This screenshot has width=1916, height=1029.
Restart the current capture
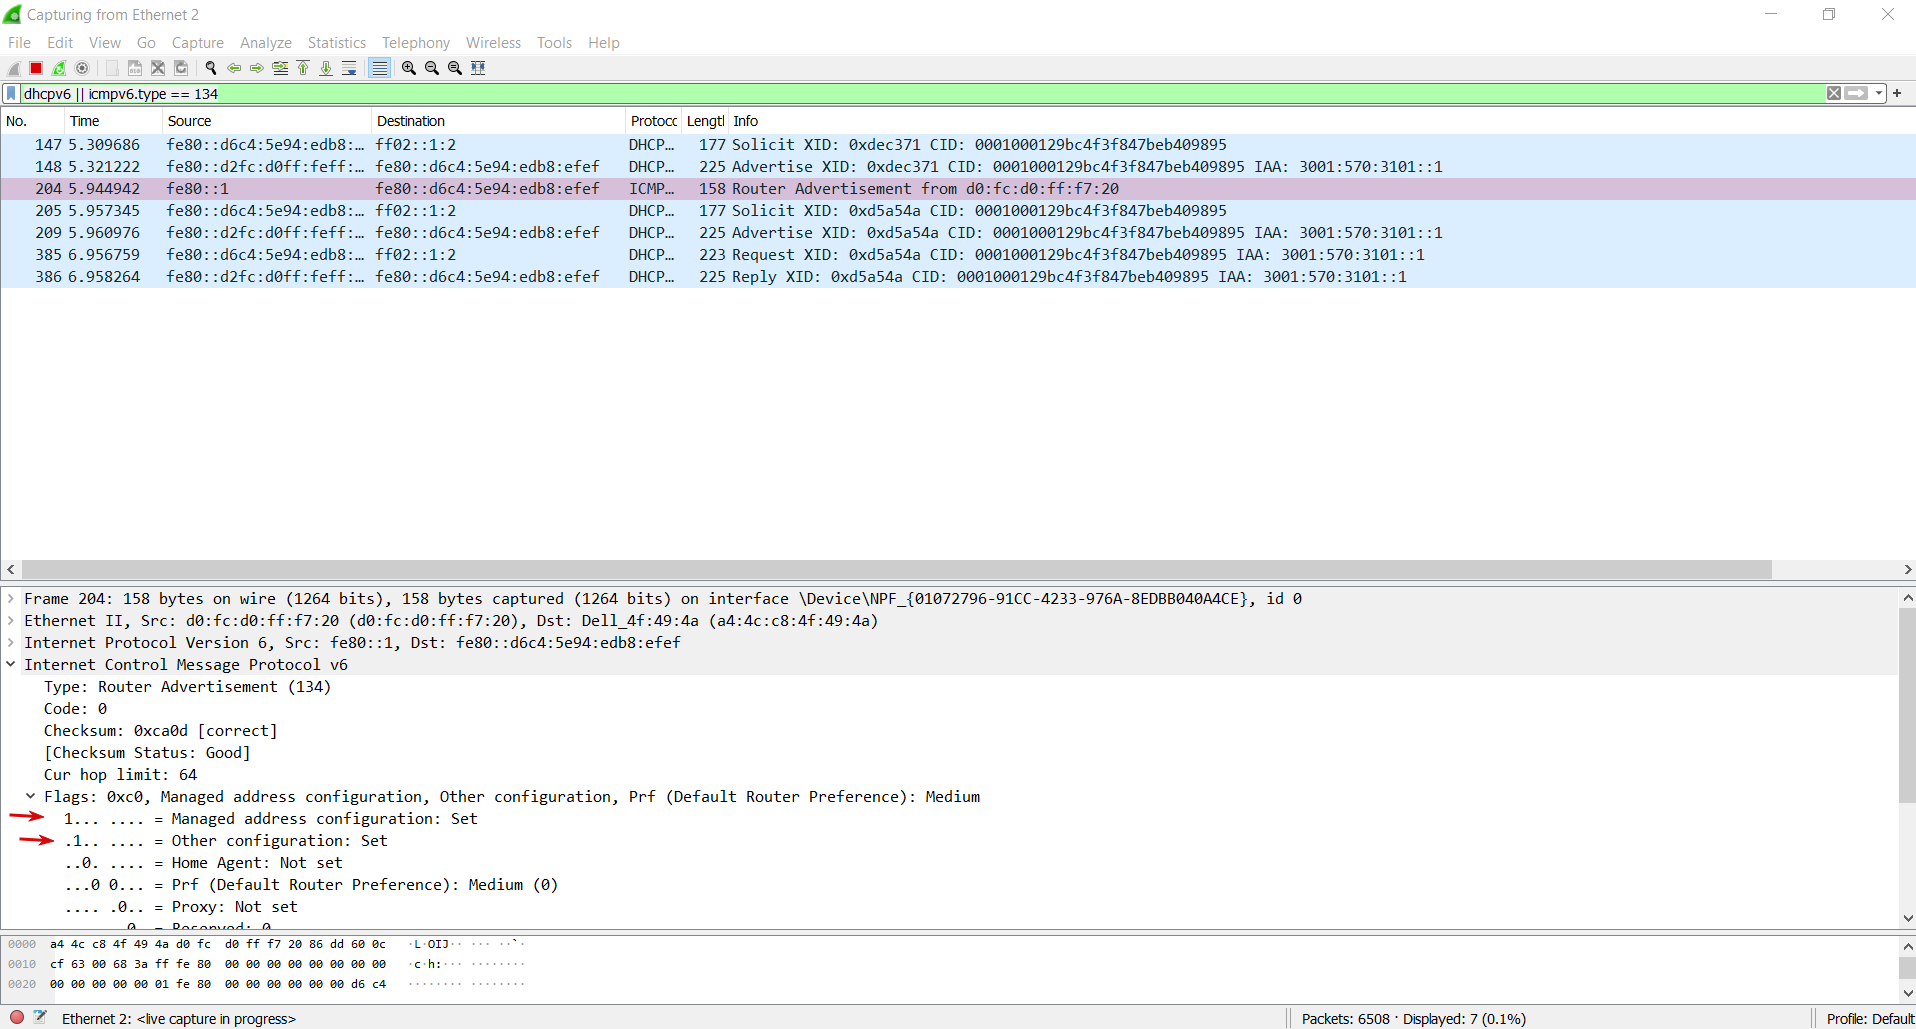[59, 68]
